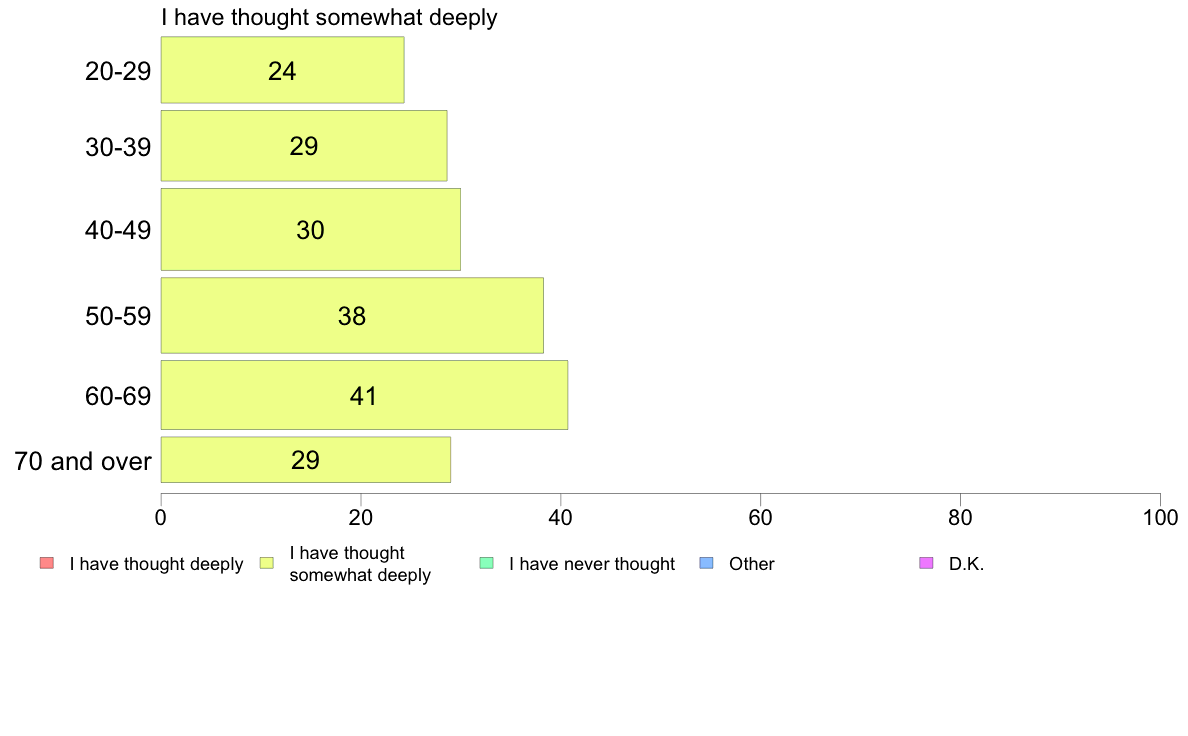Click the '60-69' age group axis label
Screen dimensions: 1188x736
pyautogui.click(x=118, y=396)
